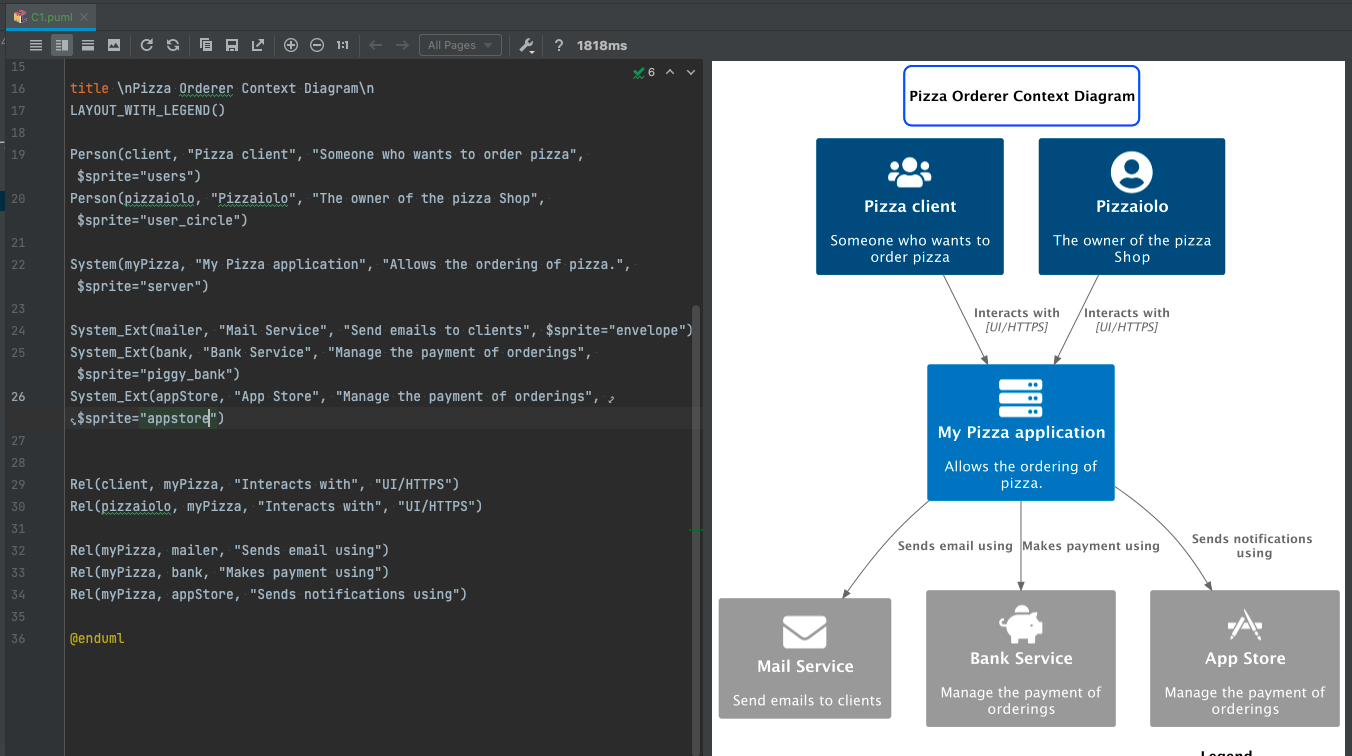Switch to split editor-and-preview layout
This screenshot has width=1352, height=756.
[61, 45]
